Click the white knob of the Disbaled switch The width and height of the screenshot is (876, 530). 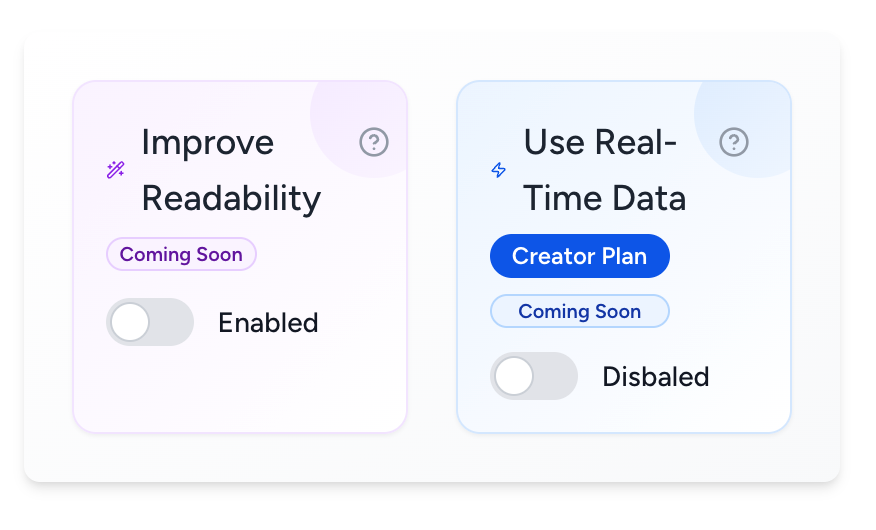(515, 376)
